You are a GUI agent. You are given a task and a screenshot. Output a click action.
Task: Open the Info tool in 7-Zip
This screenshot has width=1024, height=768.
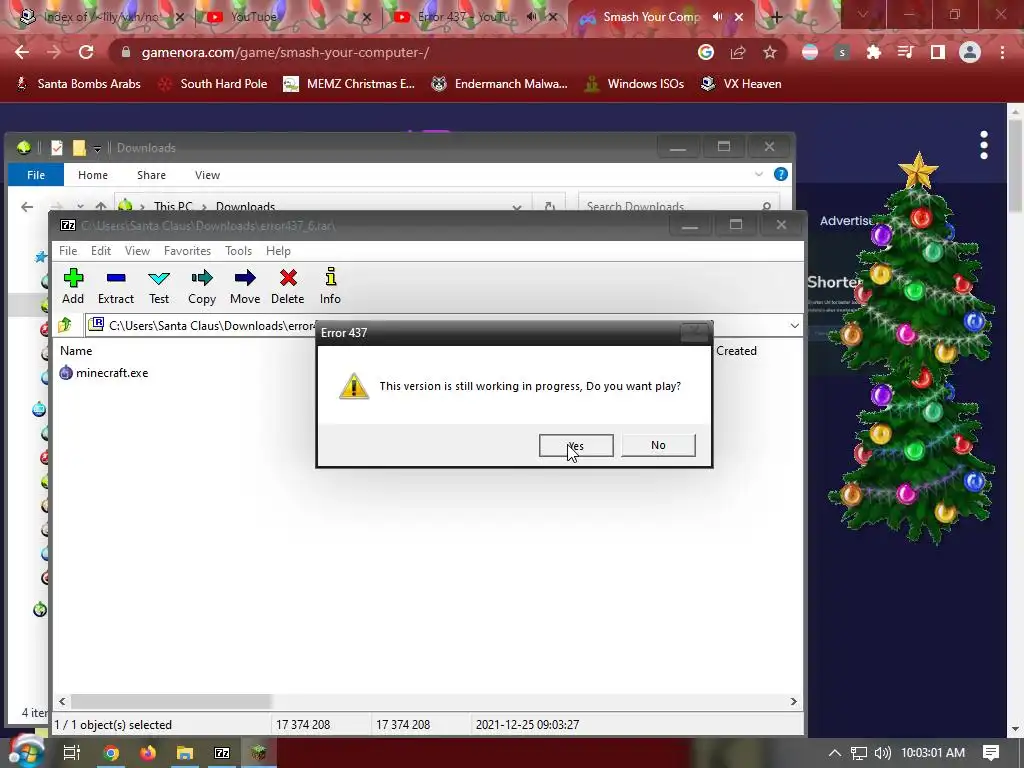pos(330,287)
